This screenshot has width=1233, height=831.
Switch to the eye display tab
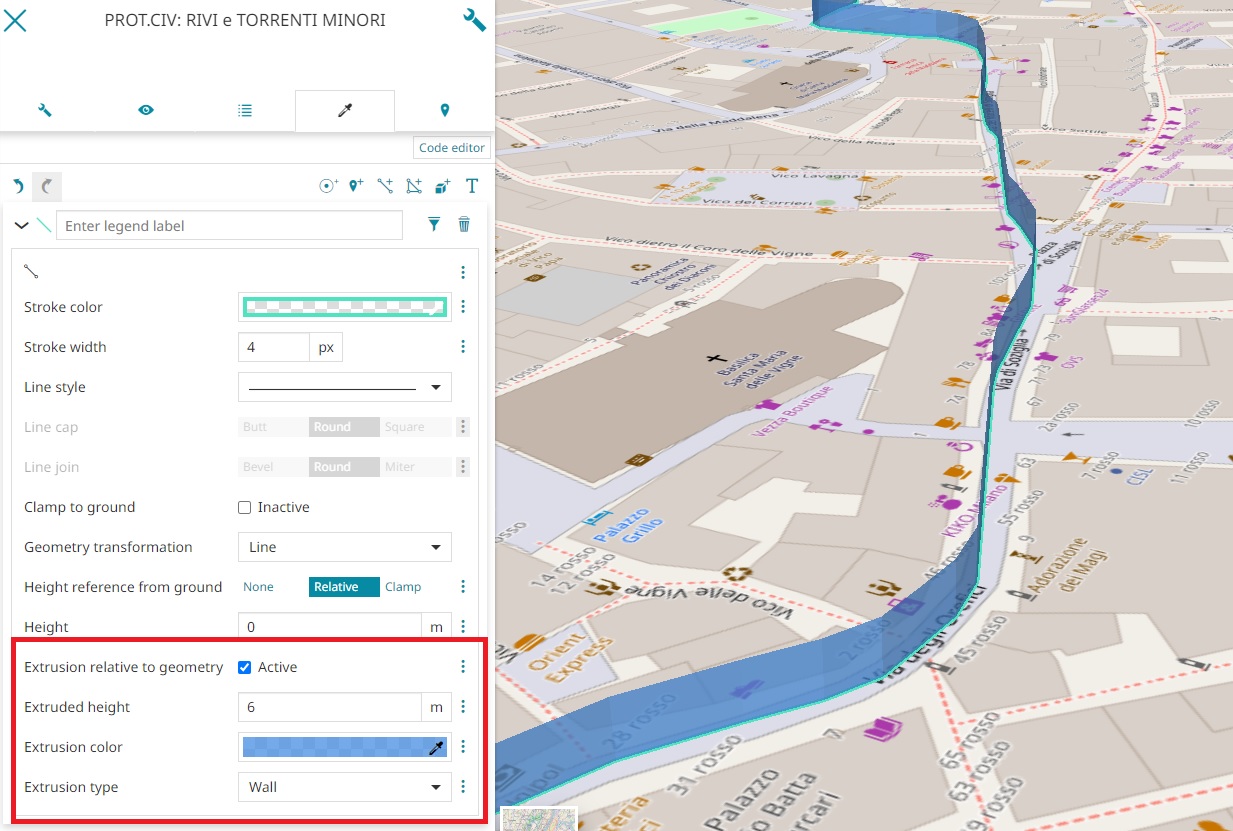145,111
